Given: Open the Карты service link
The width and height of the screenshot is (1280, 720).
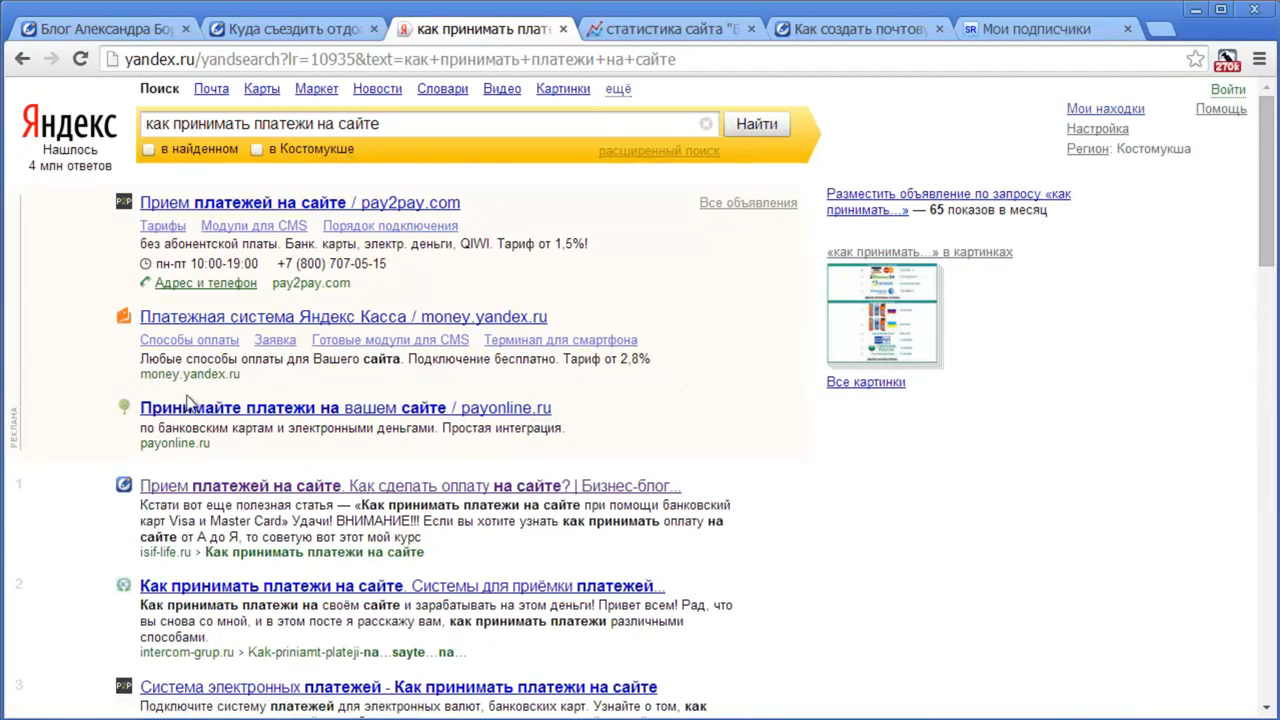Looking at the screenshot, I should coord(262,89).
